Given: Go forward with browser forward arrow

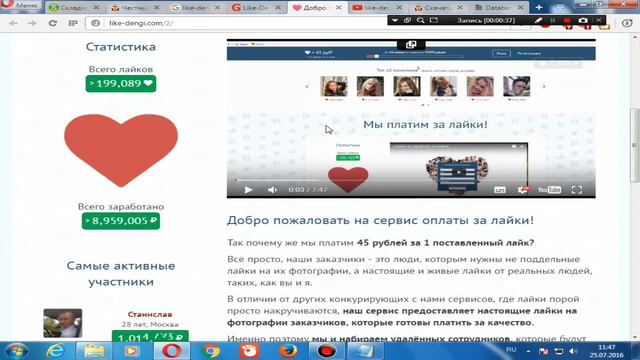Looking at the screenshot, I should [x=32, y=23].
